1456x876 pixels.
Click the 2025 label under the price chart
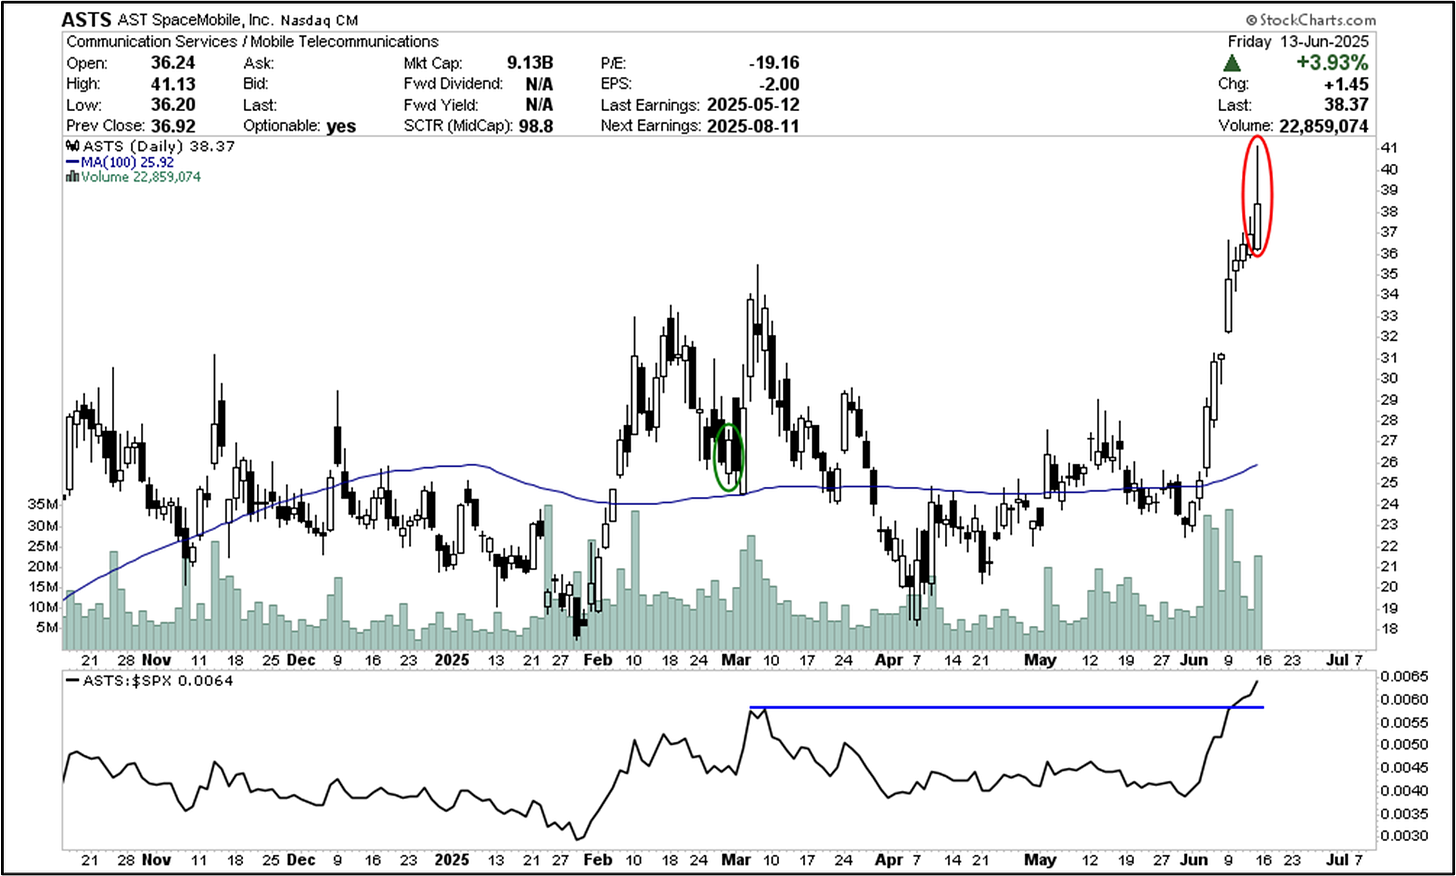pyautogui.click(x=453, y=660)
